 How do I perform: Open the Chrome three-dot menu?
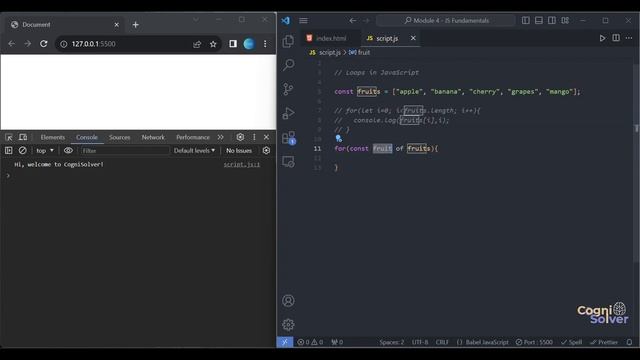[265, 44]
